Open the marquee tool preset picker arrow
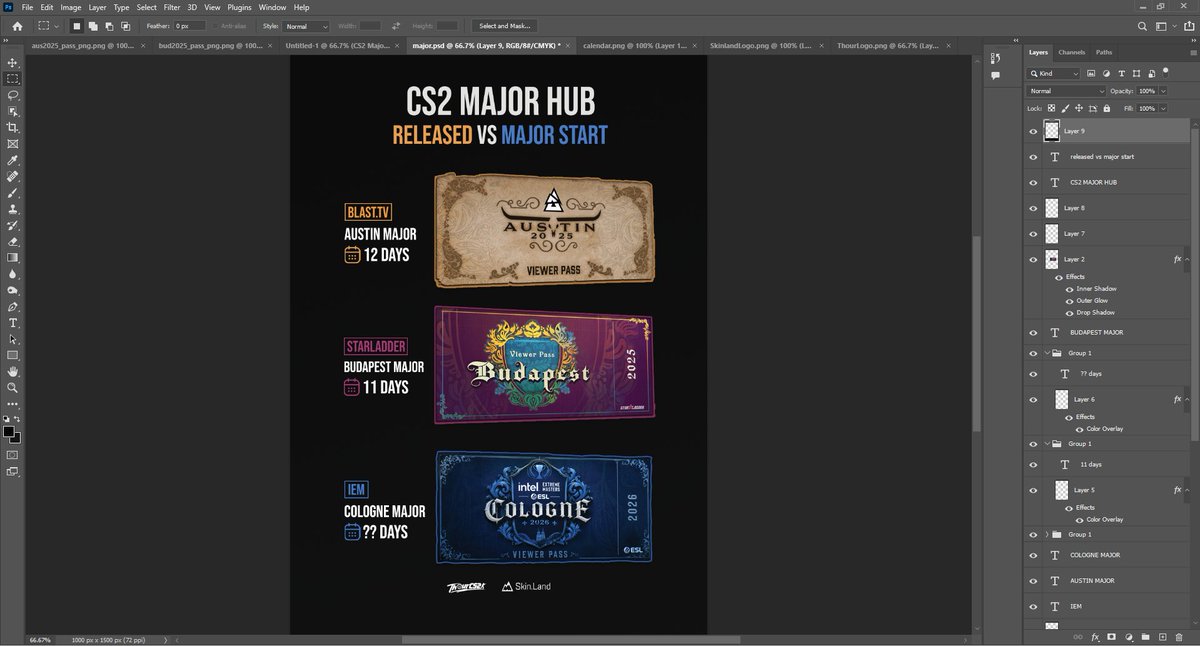The image size is (1200, 646). (x=56, y=26)
